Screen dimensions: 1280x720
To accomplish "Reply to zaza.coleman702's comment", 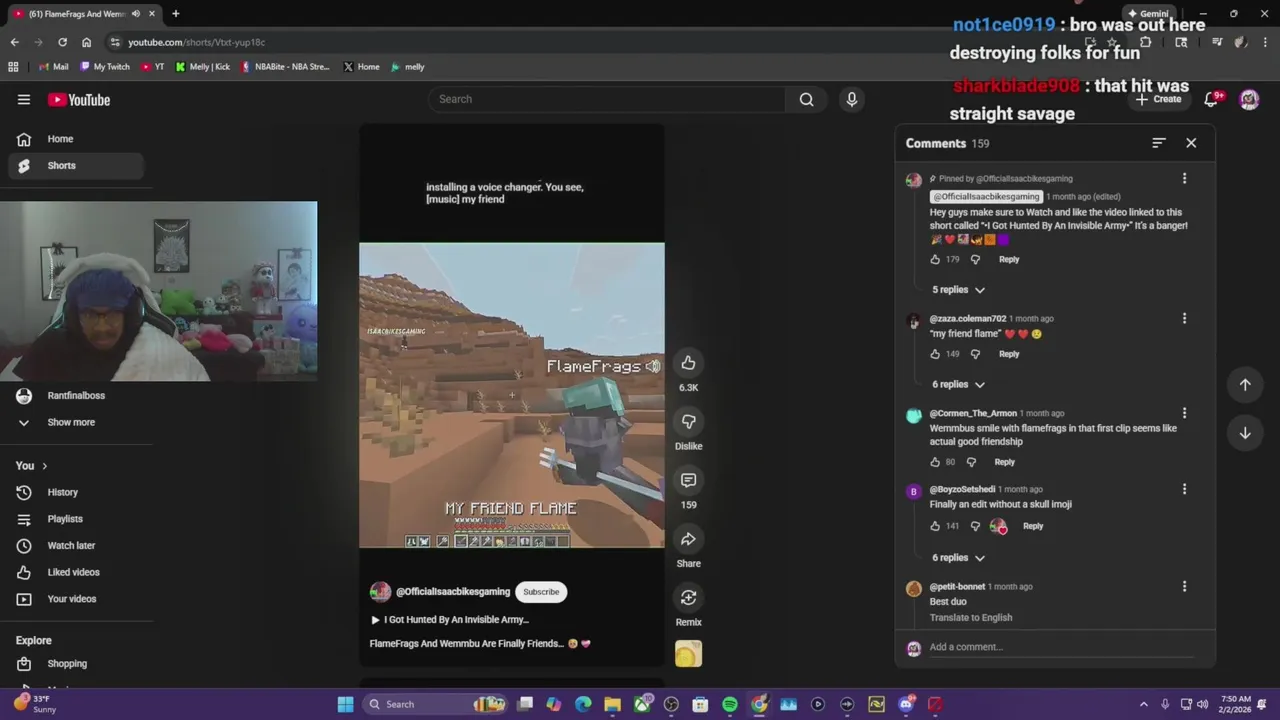I will pyautogui.click(x=1009, y=354).
